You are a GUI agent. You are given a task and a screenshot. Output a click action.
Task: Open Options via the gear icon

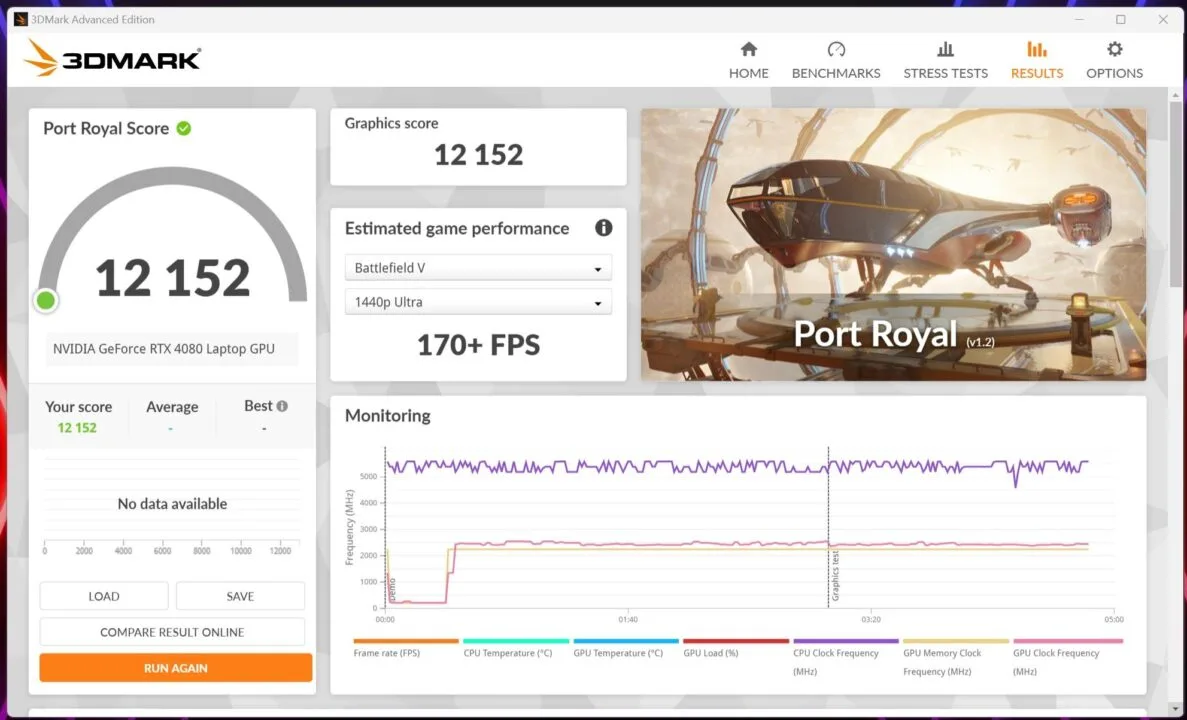point(1114,50)
